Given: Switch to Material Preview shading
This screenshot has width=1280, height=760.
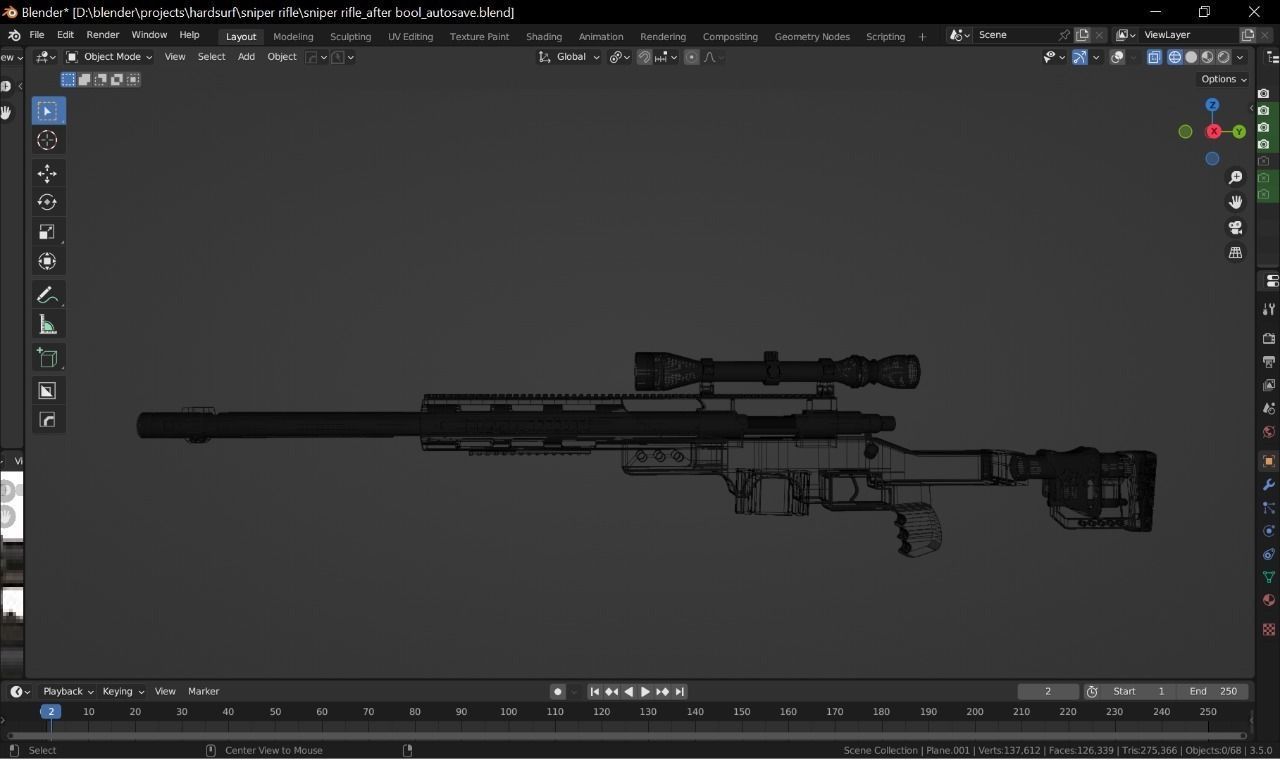Looking at the screenshot, I should (1207, 57).
